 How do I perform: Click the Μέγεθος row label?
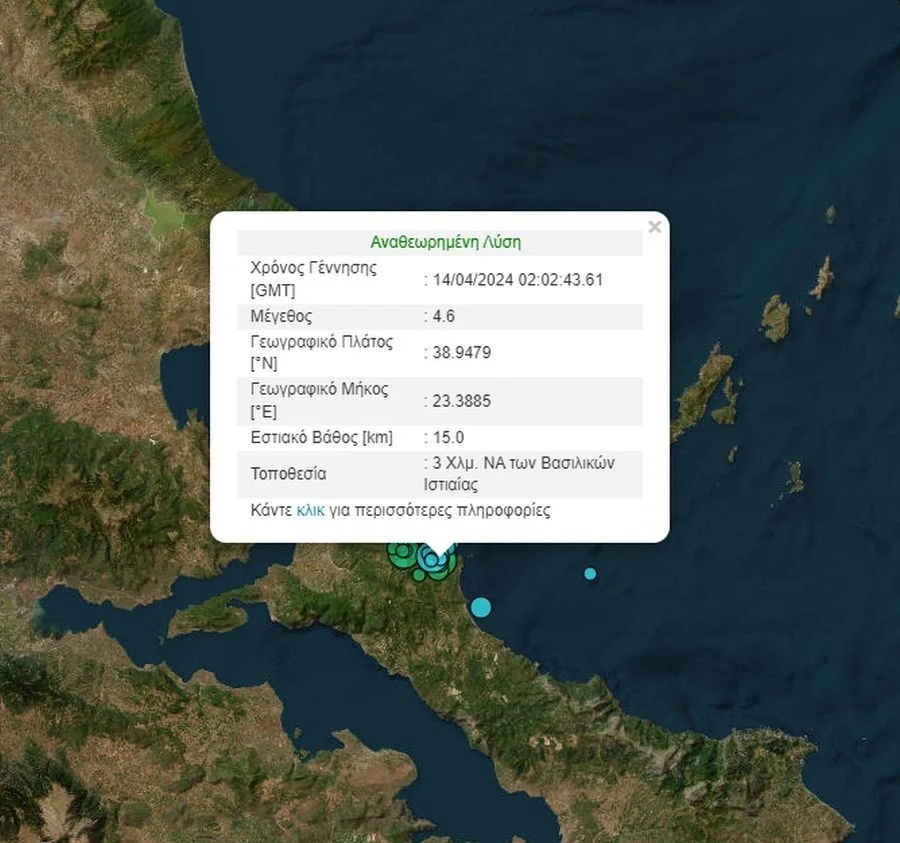point(281,317)
